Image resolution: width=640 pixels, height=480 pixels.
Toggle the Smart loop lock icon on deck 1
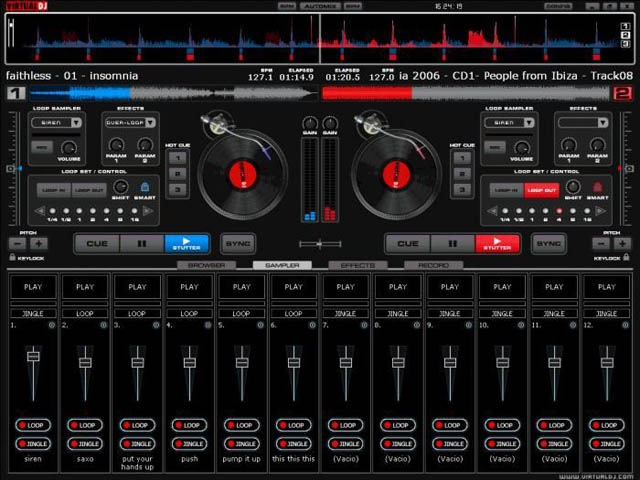[x=144, y=187]
